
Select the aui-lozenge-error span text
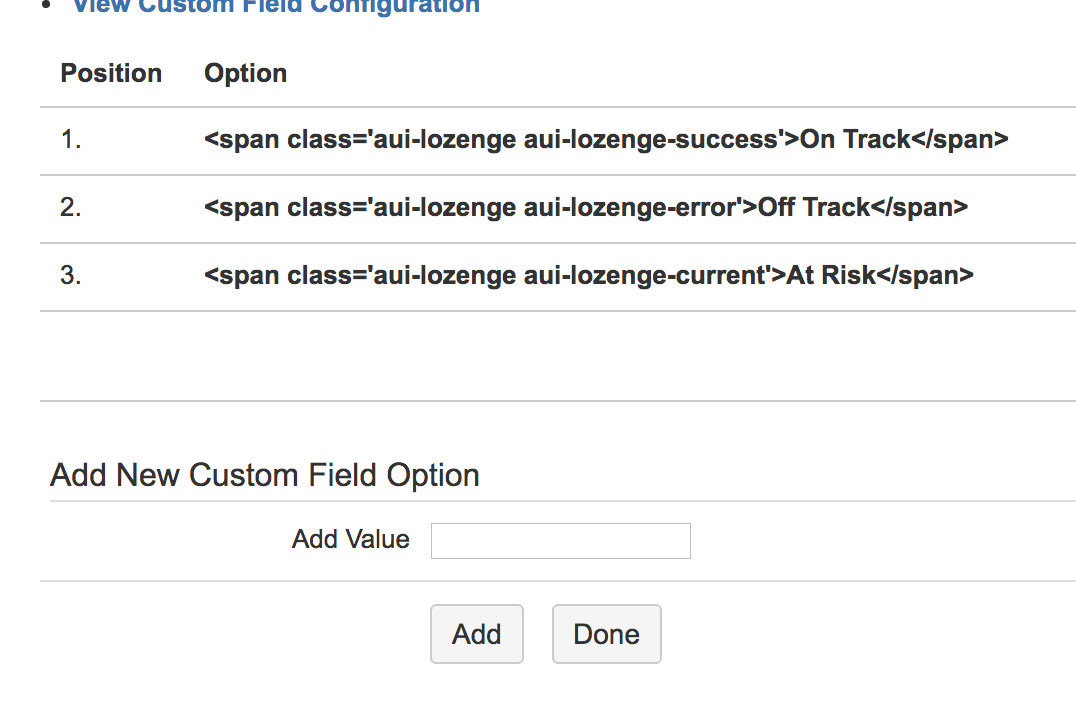coord(583,207)
